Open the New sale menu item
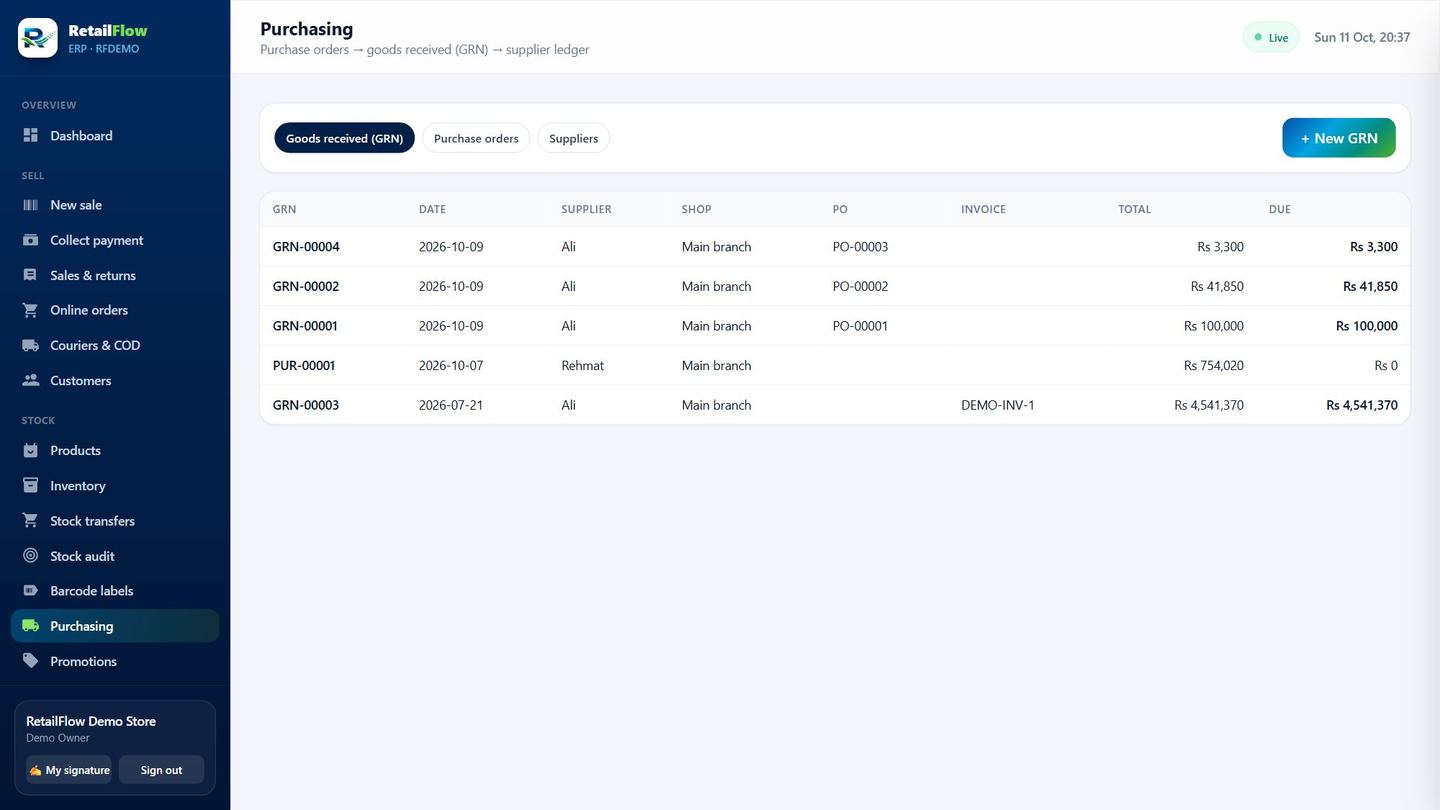 click(115, 205)
